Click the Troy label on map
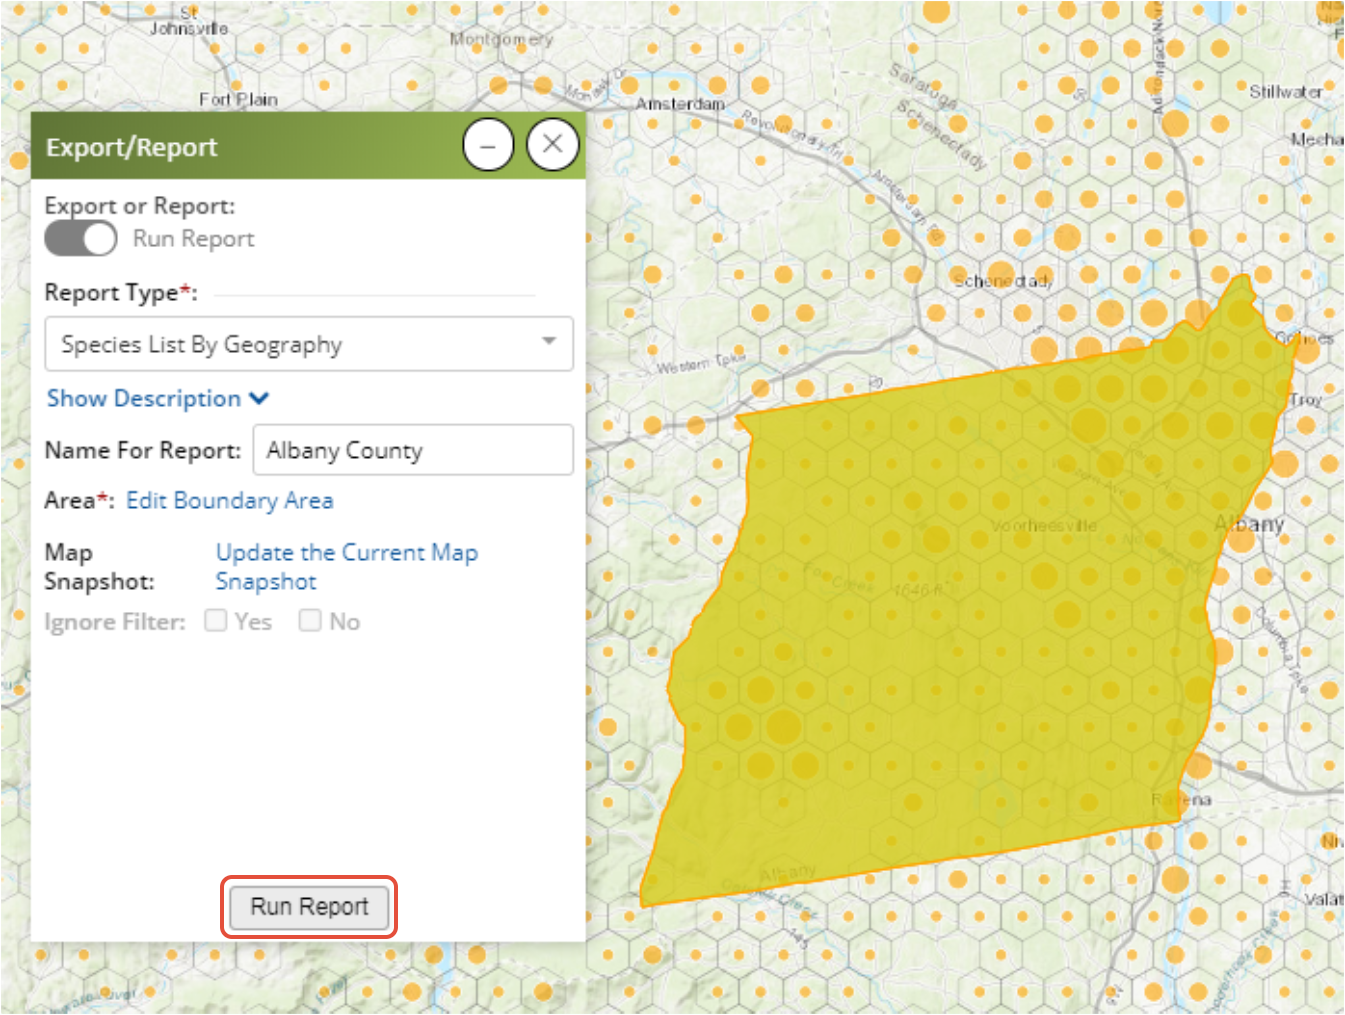 coord(1306,399)
